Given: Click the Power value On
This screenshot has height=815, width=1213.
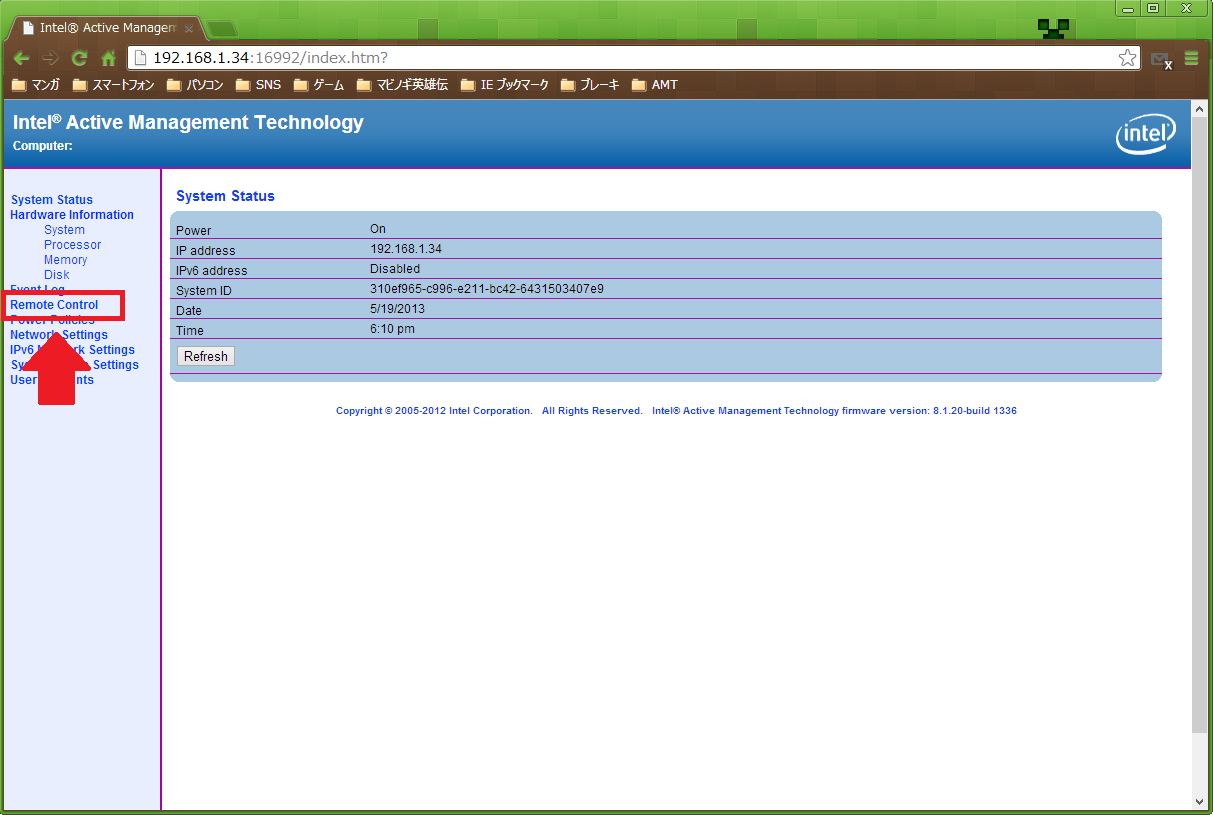Looking at the screenshot, I should coord(378,229).
